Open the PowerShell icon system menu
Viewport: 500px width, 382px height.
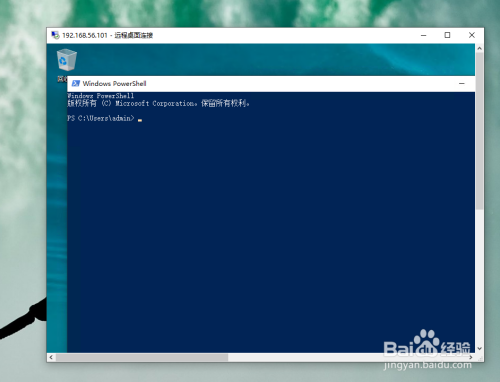76,83
